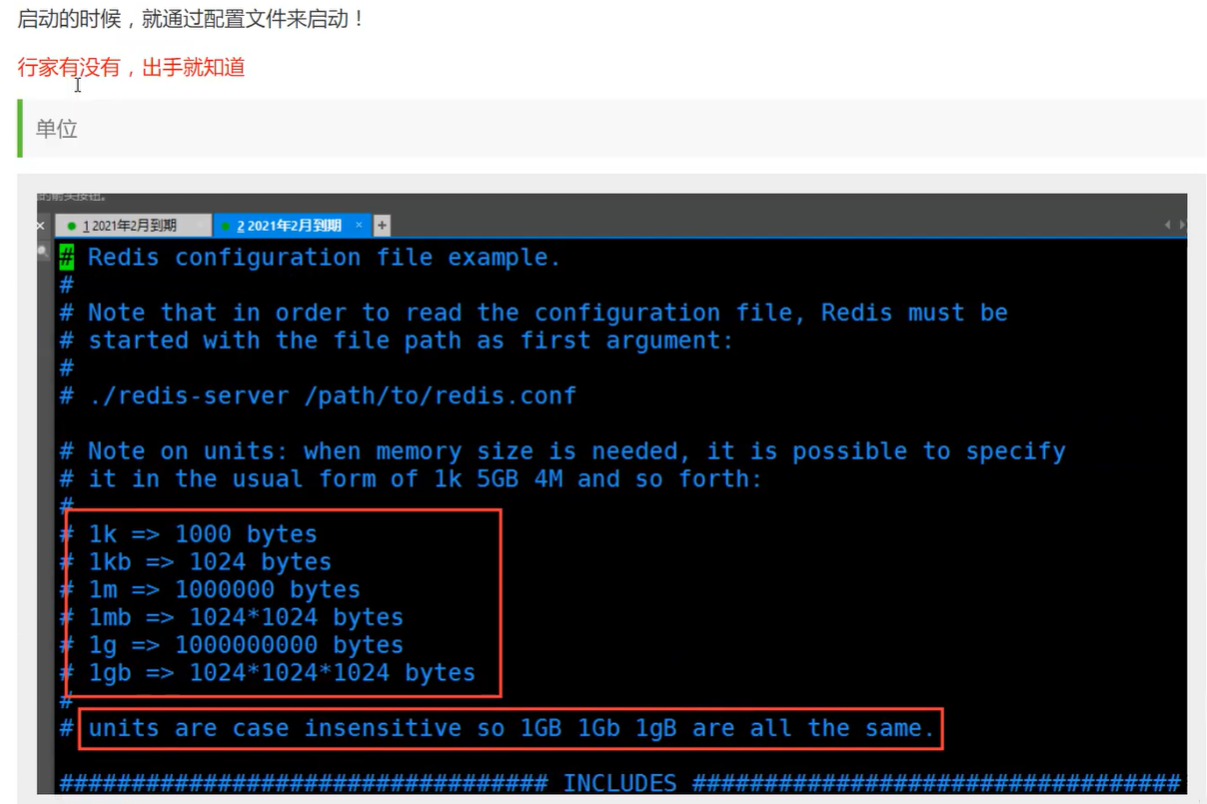
Task: Click the left tab-scroll arrow
Action: click(x=1167, y=226)
